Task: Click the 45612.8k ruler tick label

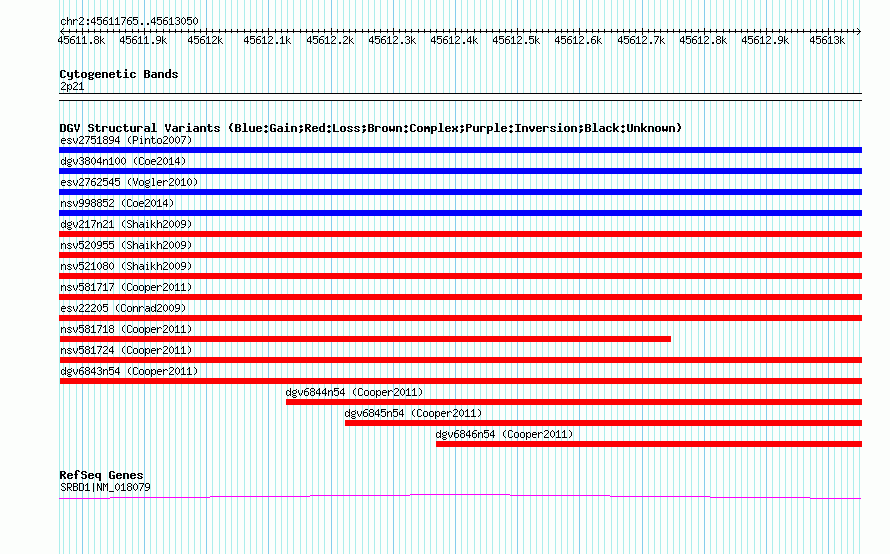Action: 703,40
